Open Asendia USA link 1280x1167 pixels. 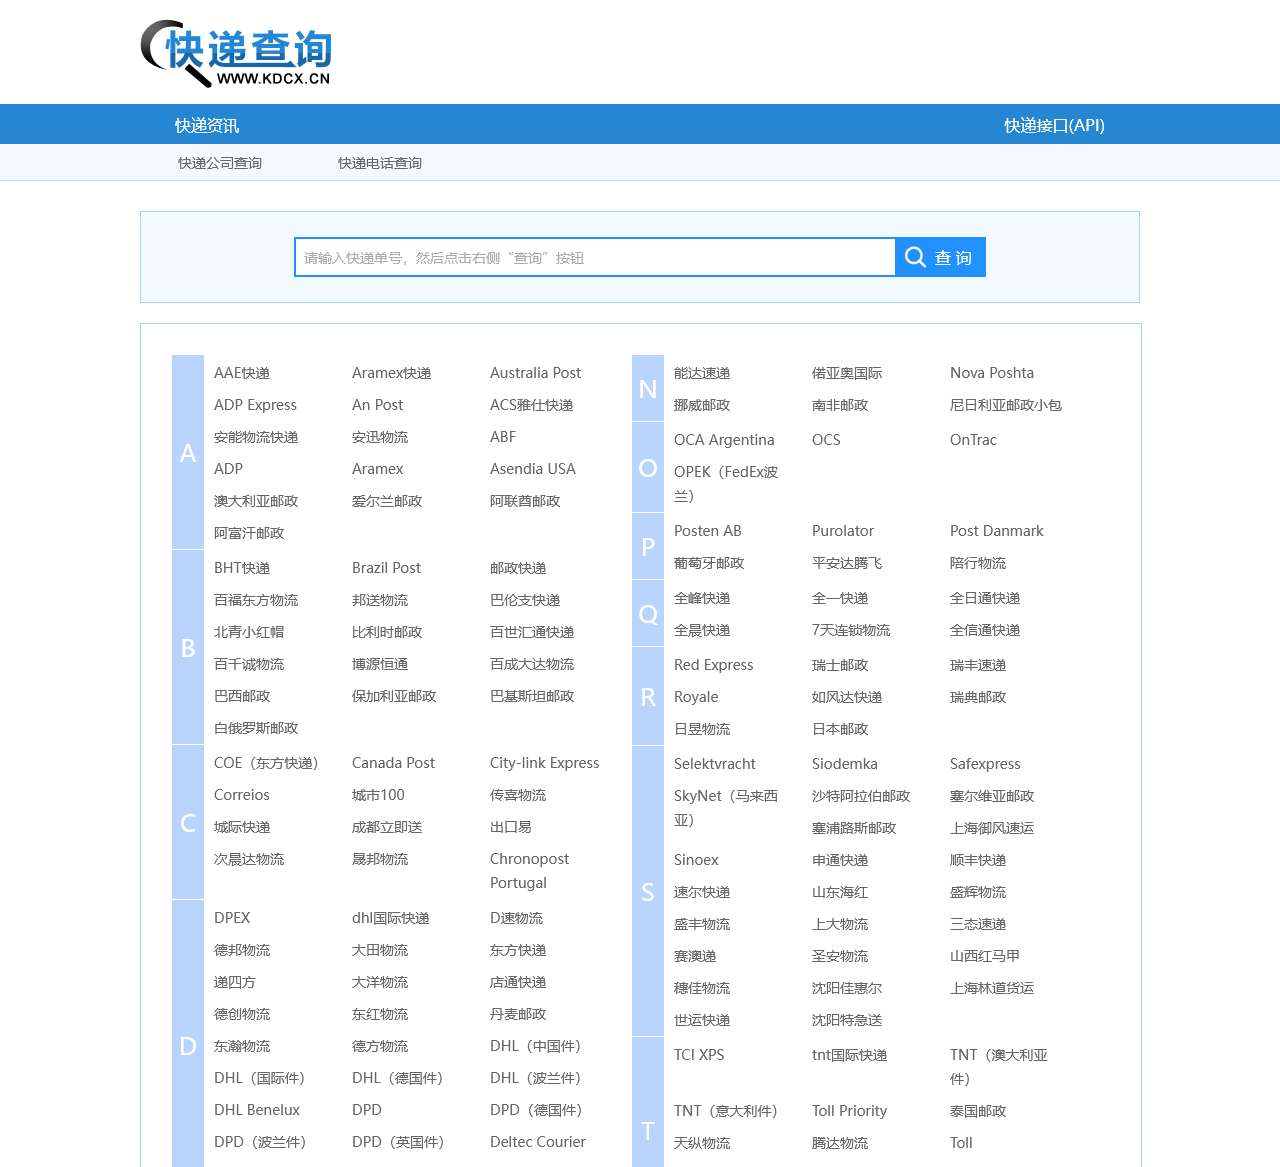tap(532, 469)
